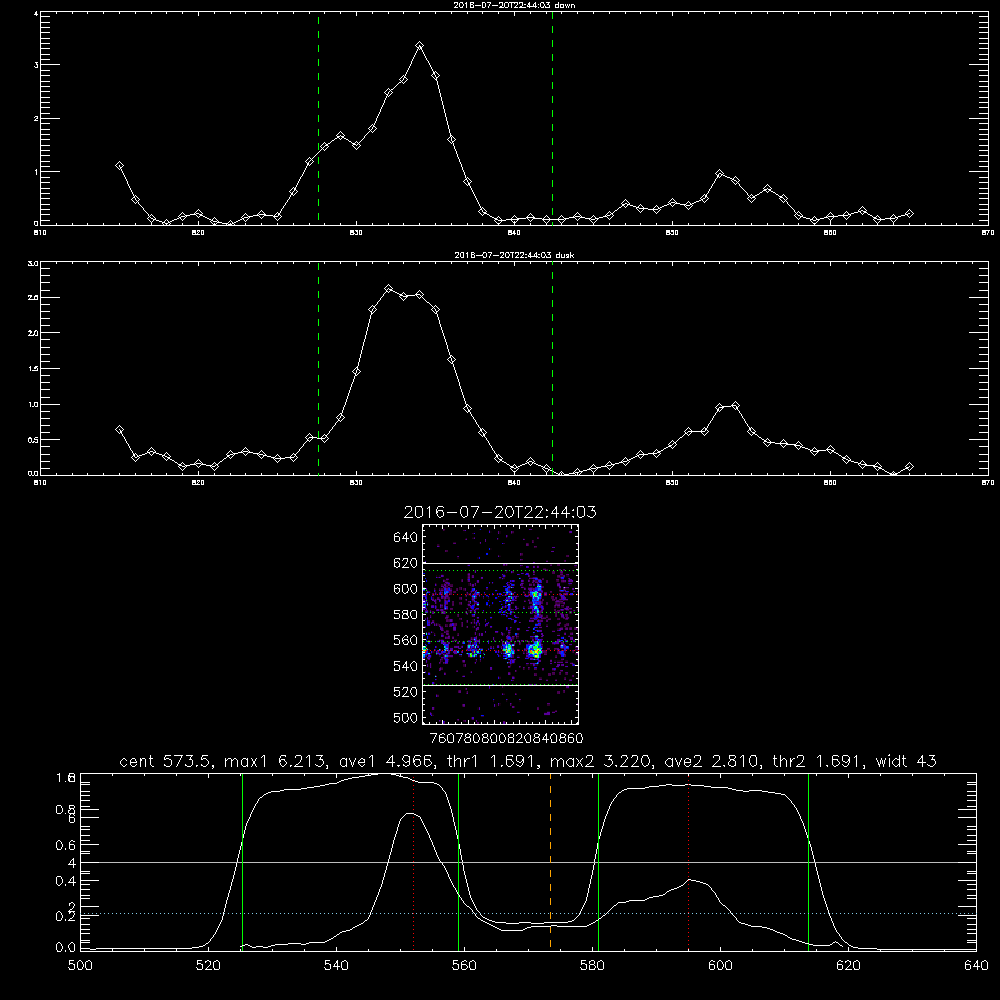Click the '520' label on bottom plot x-axis

(208, 966)
